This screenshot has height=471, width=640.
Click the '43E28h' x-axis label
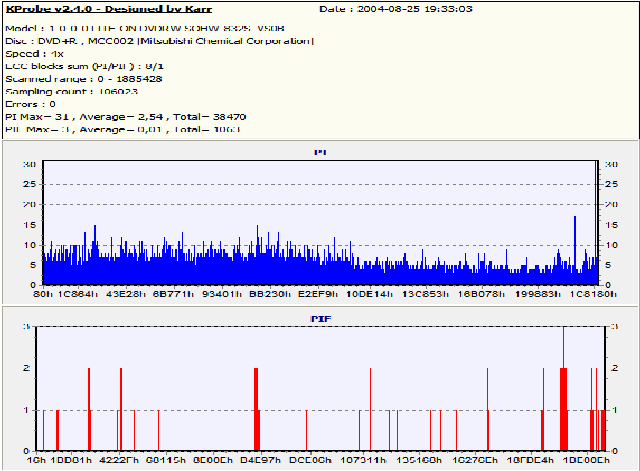click(x=126, y=294)
